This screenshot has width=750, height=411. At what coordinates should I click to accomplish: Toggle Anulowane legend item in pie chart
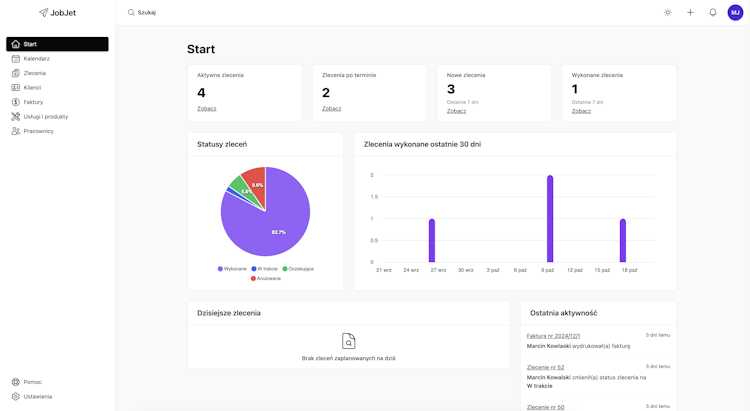[266, 278]
